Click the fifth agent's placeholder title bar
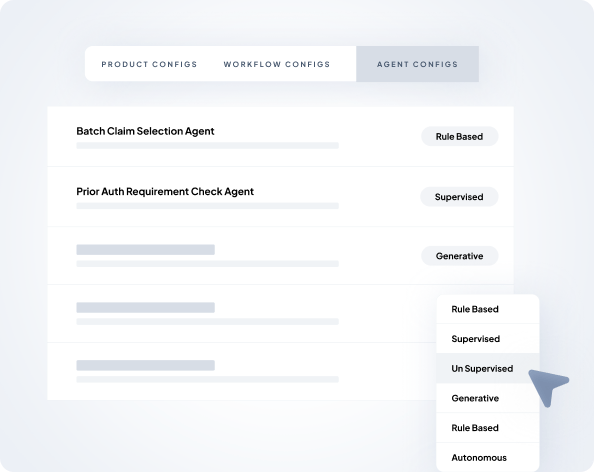 click(x=146, y=365)
